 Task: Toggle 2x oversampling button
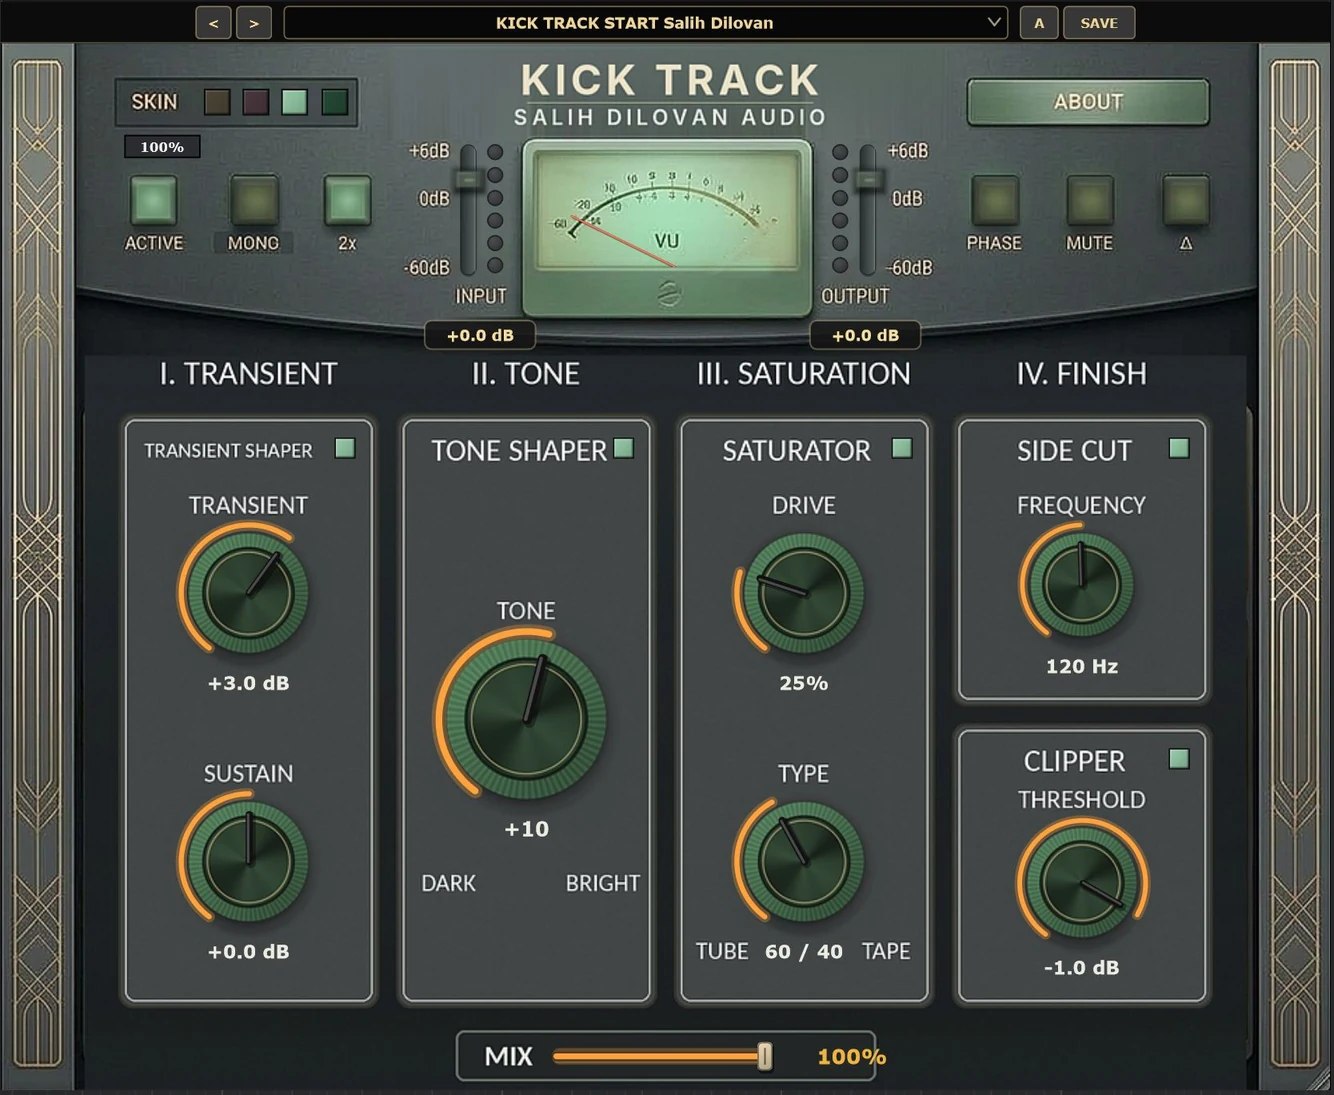click(x=347, y=201)
